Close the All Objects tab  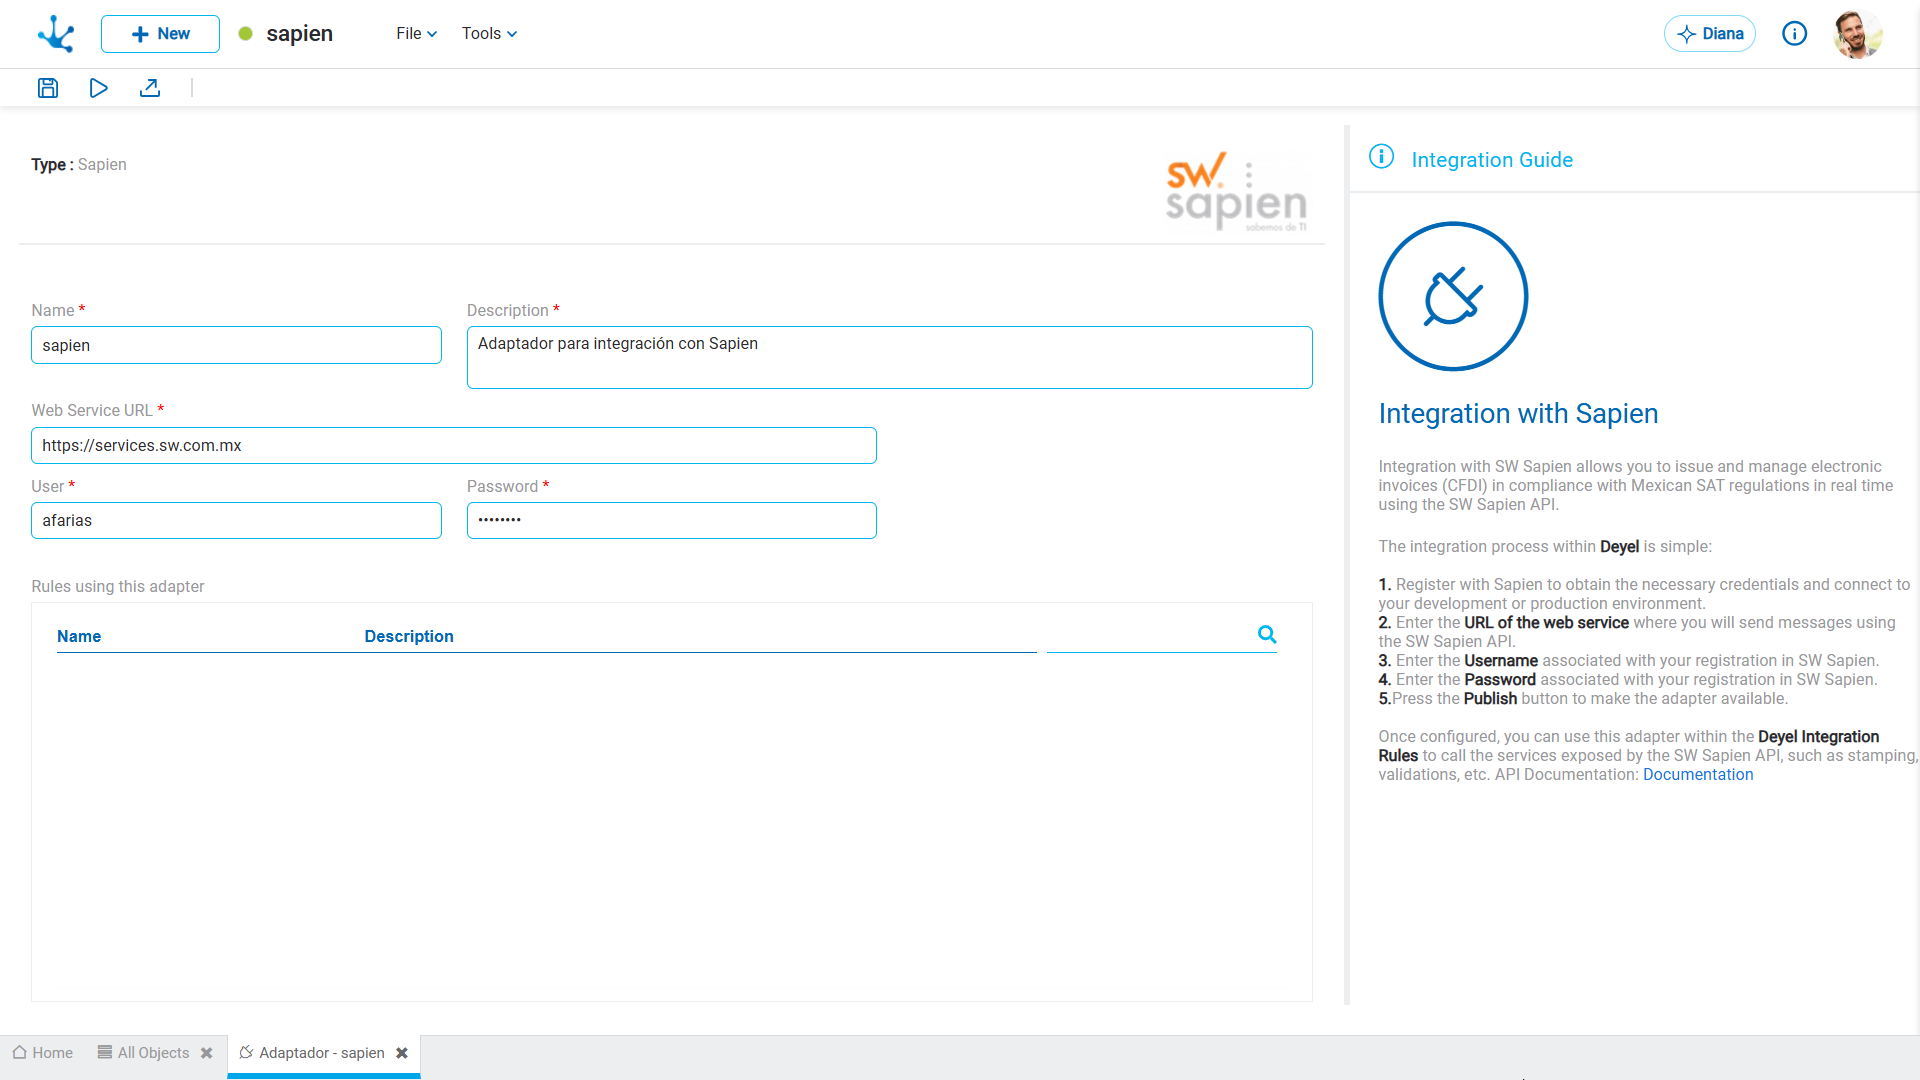(207, 1053)
